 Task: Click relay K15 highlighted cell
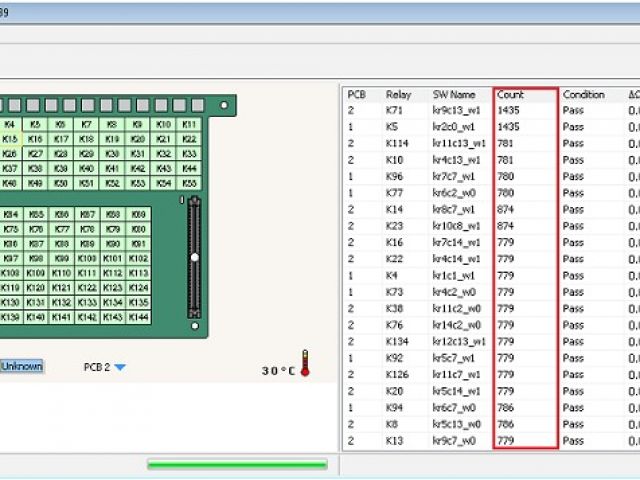pyautogui.click(x=10, y=139)
